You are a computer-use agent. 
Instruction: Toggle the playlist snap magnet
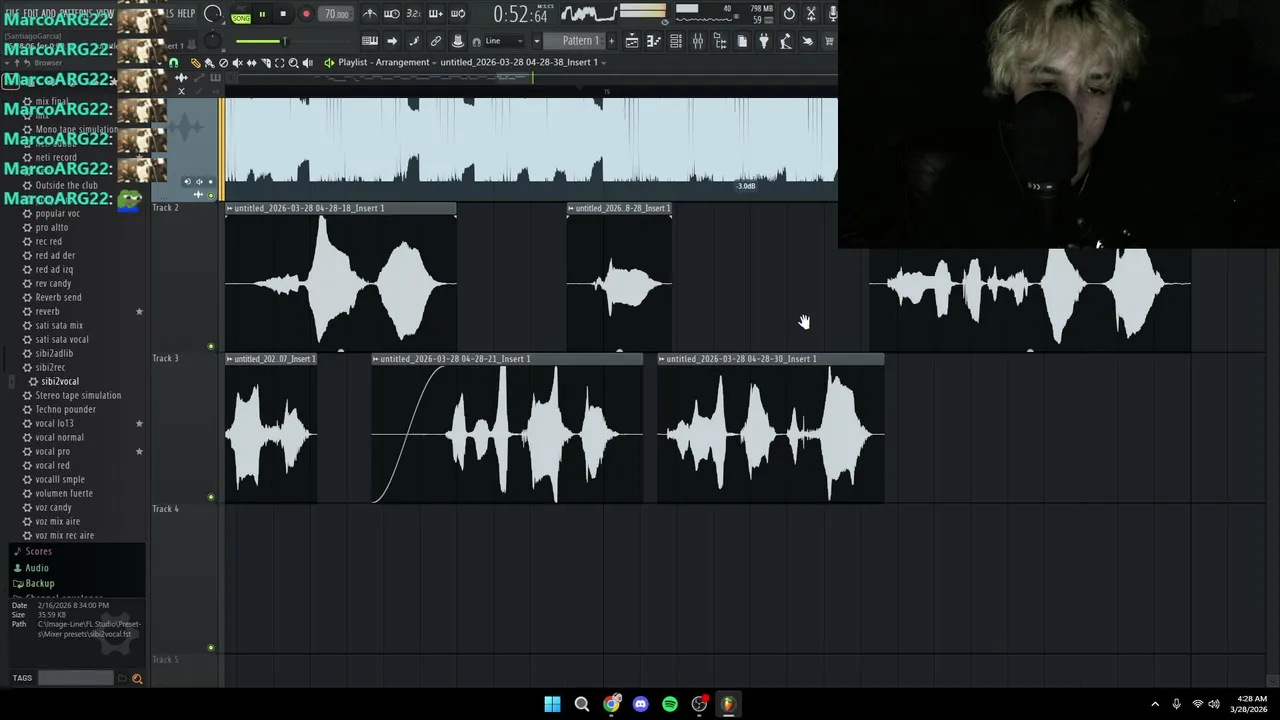pos(173,63)
